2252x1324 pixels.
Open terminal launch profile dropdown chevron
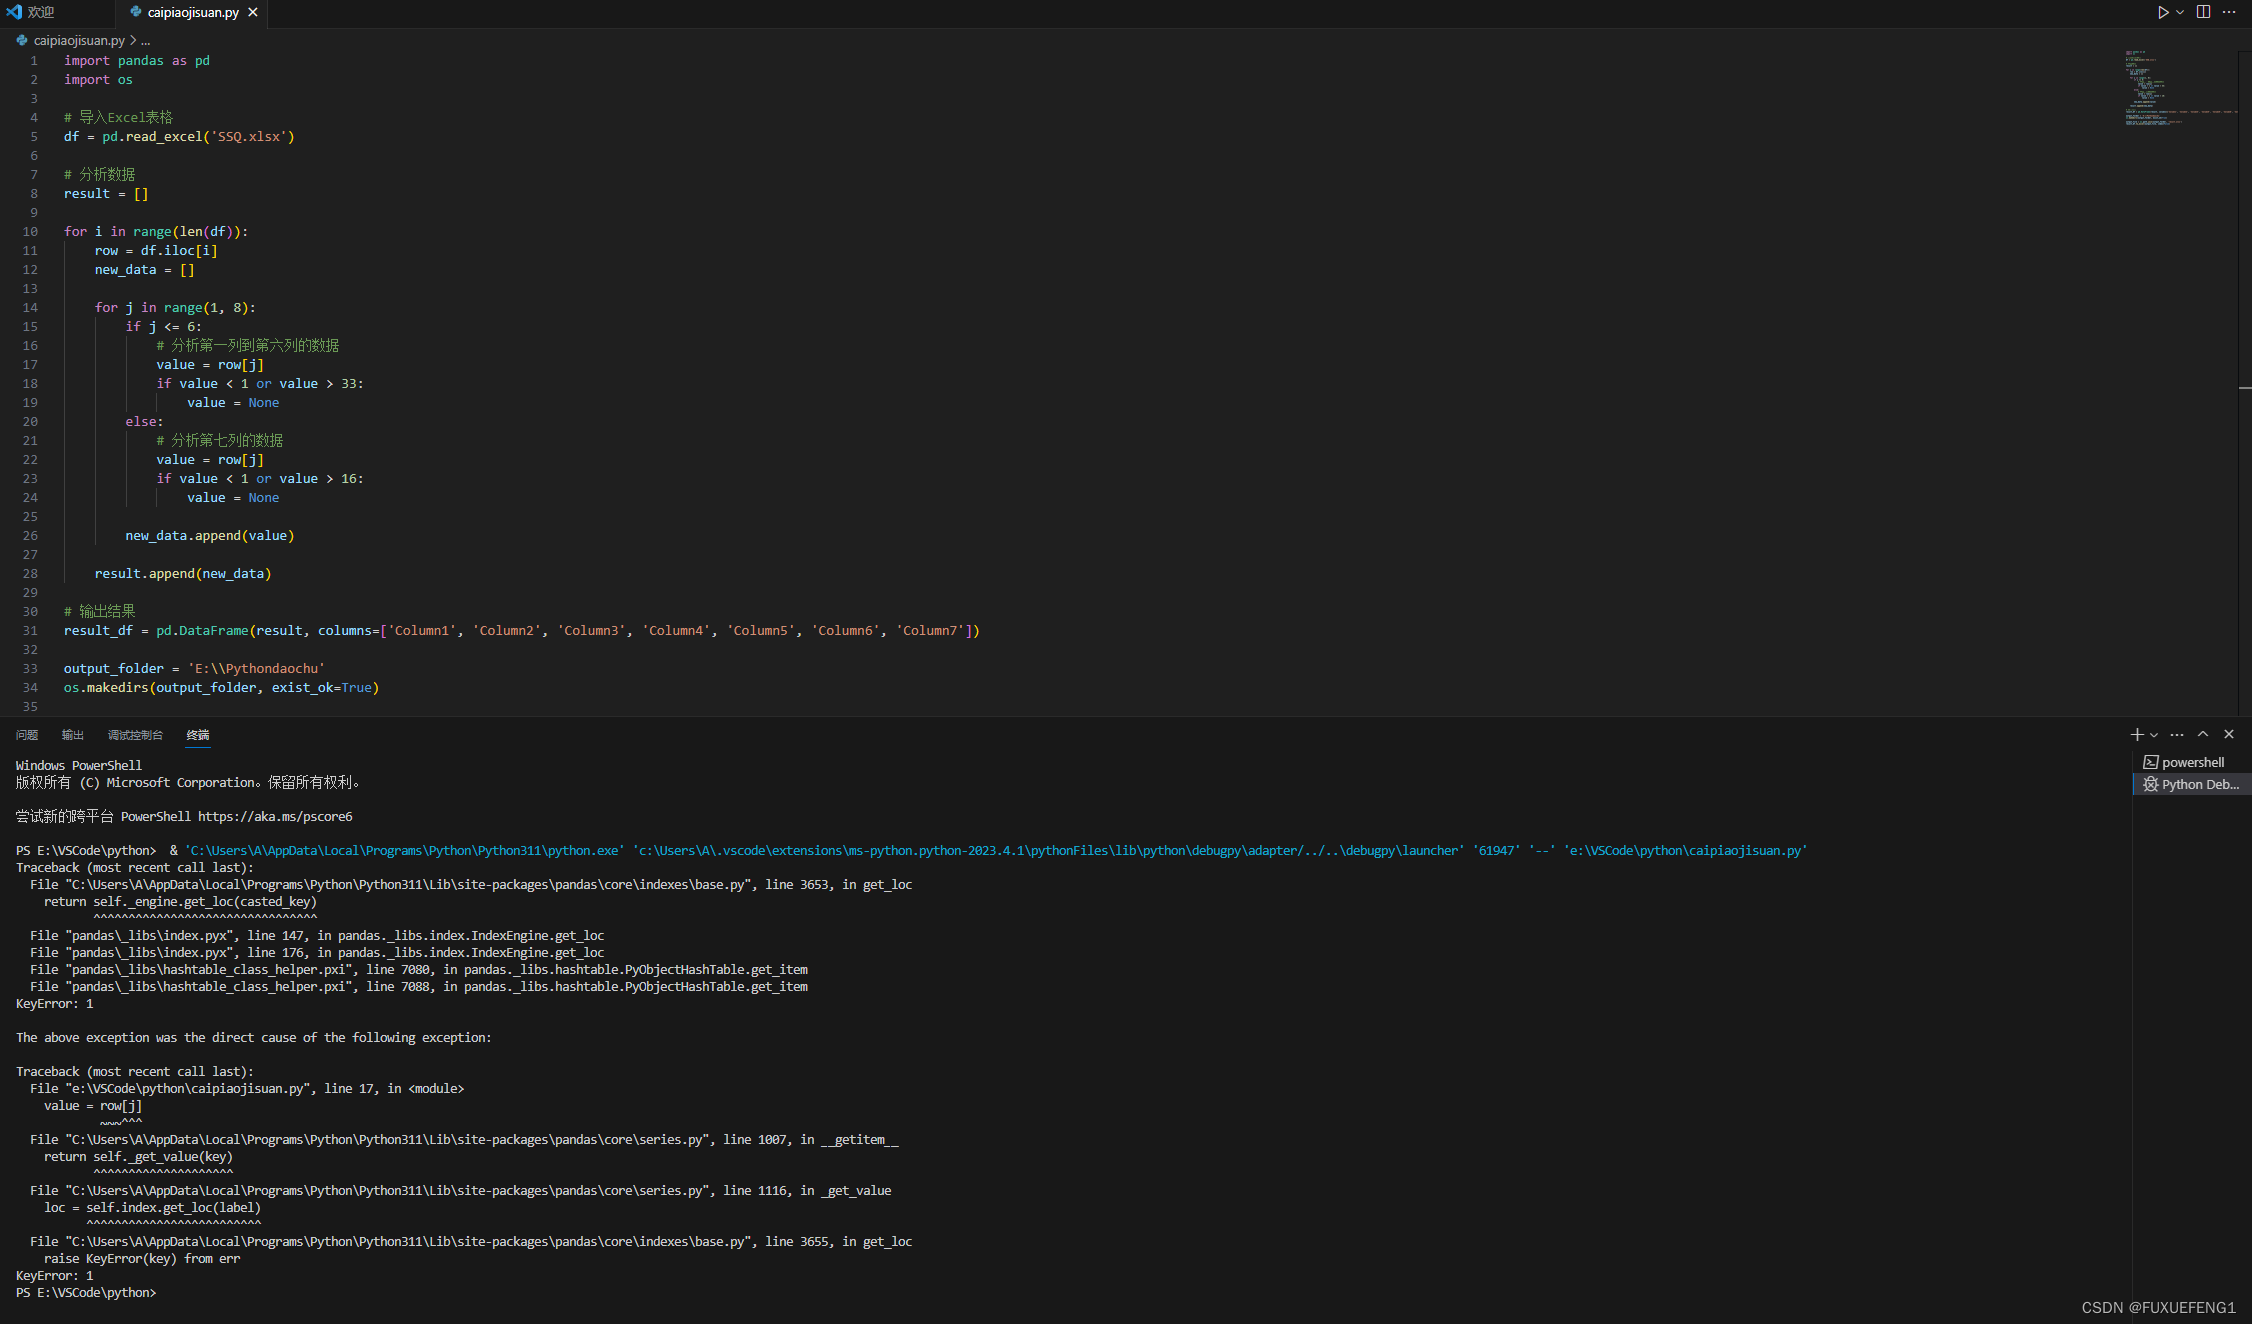pos(2154,735)
